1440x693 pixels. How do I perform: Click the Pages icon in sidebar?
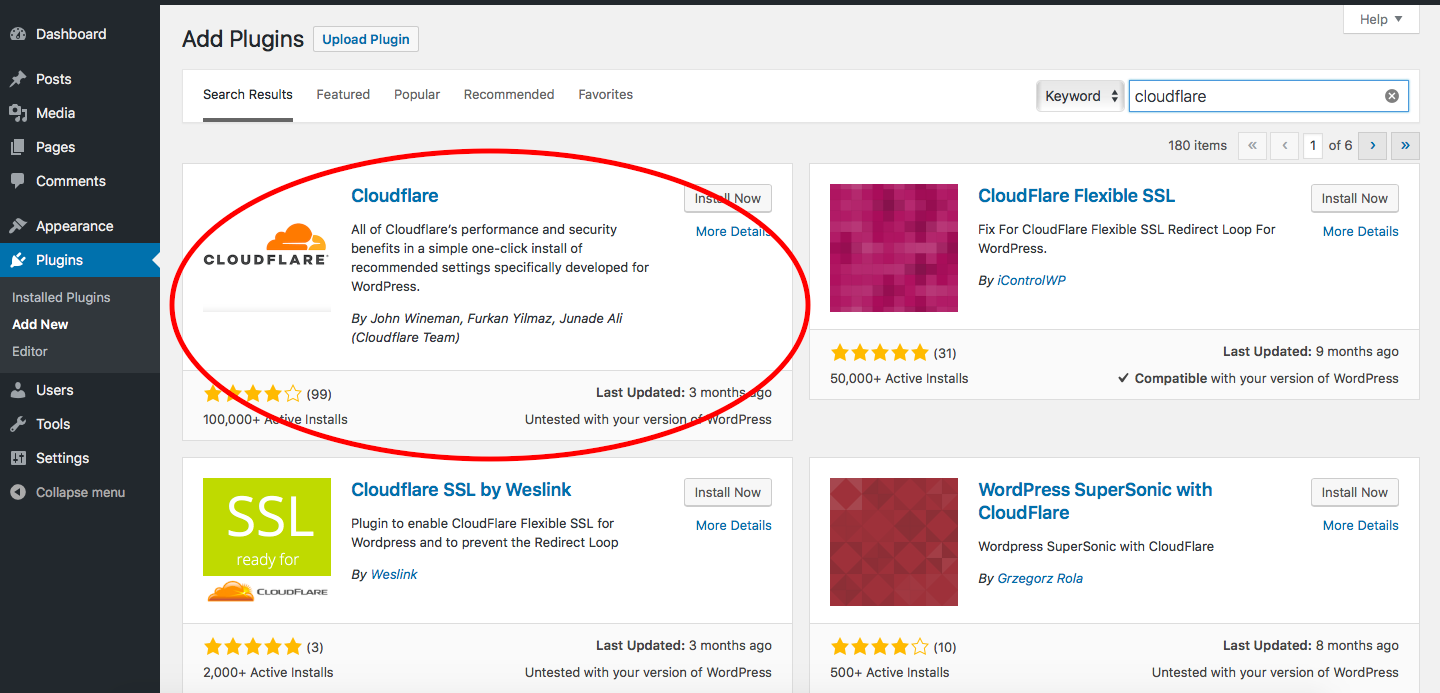pyautogui.click(x=18, y=147)
